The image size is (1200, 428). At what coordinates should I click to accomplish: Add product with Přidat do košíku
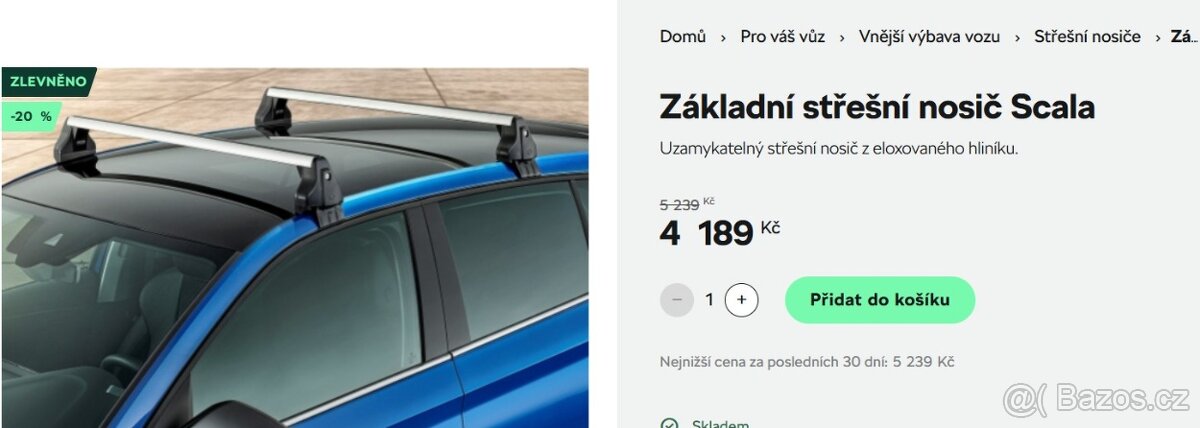pos(880,299)
